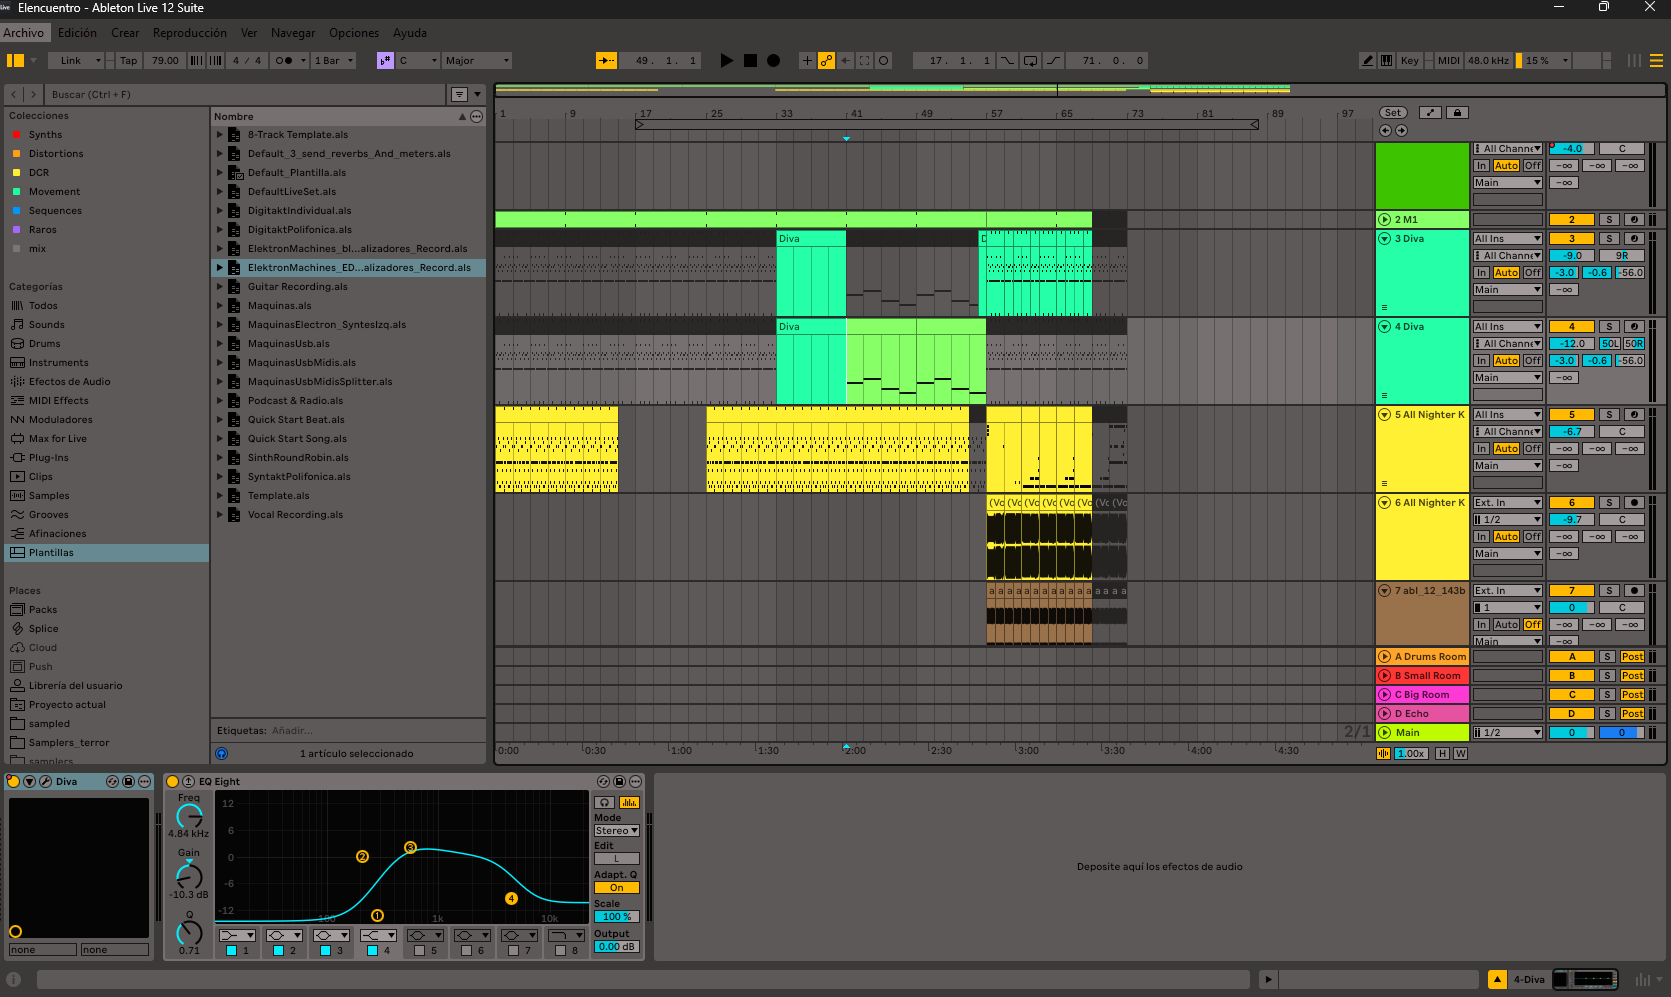
Task: Toggle the scale mode icon
Action: [x=385, y=61]
